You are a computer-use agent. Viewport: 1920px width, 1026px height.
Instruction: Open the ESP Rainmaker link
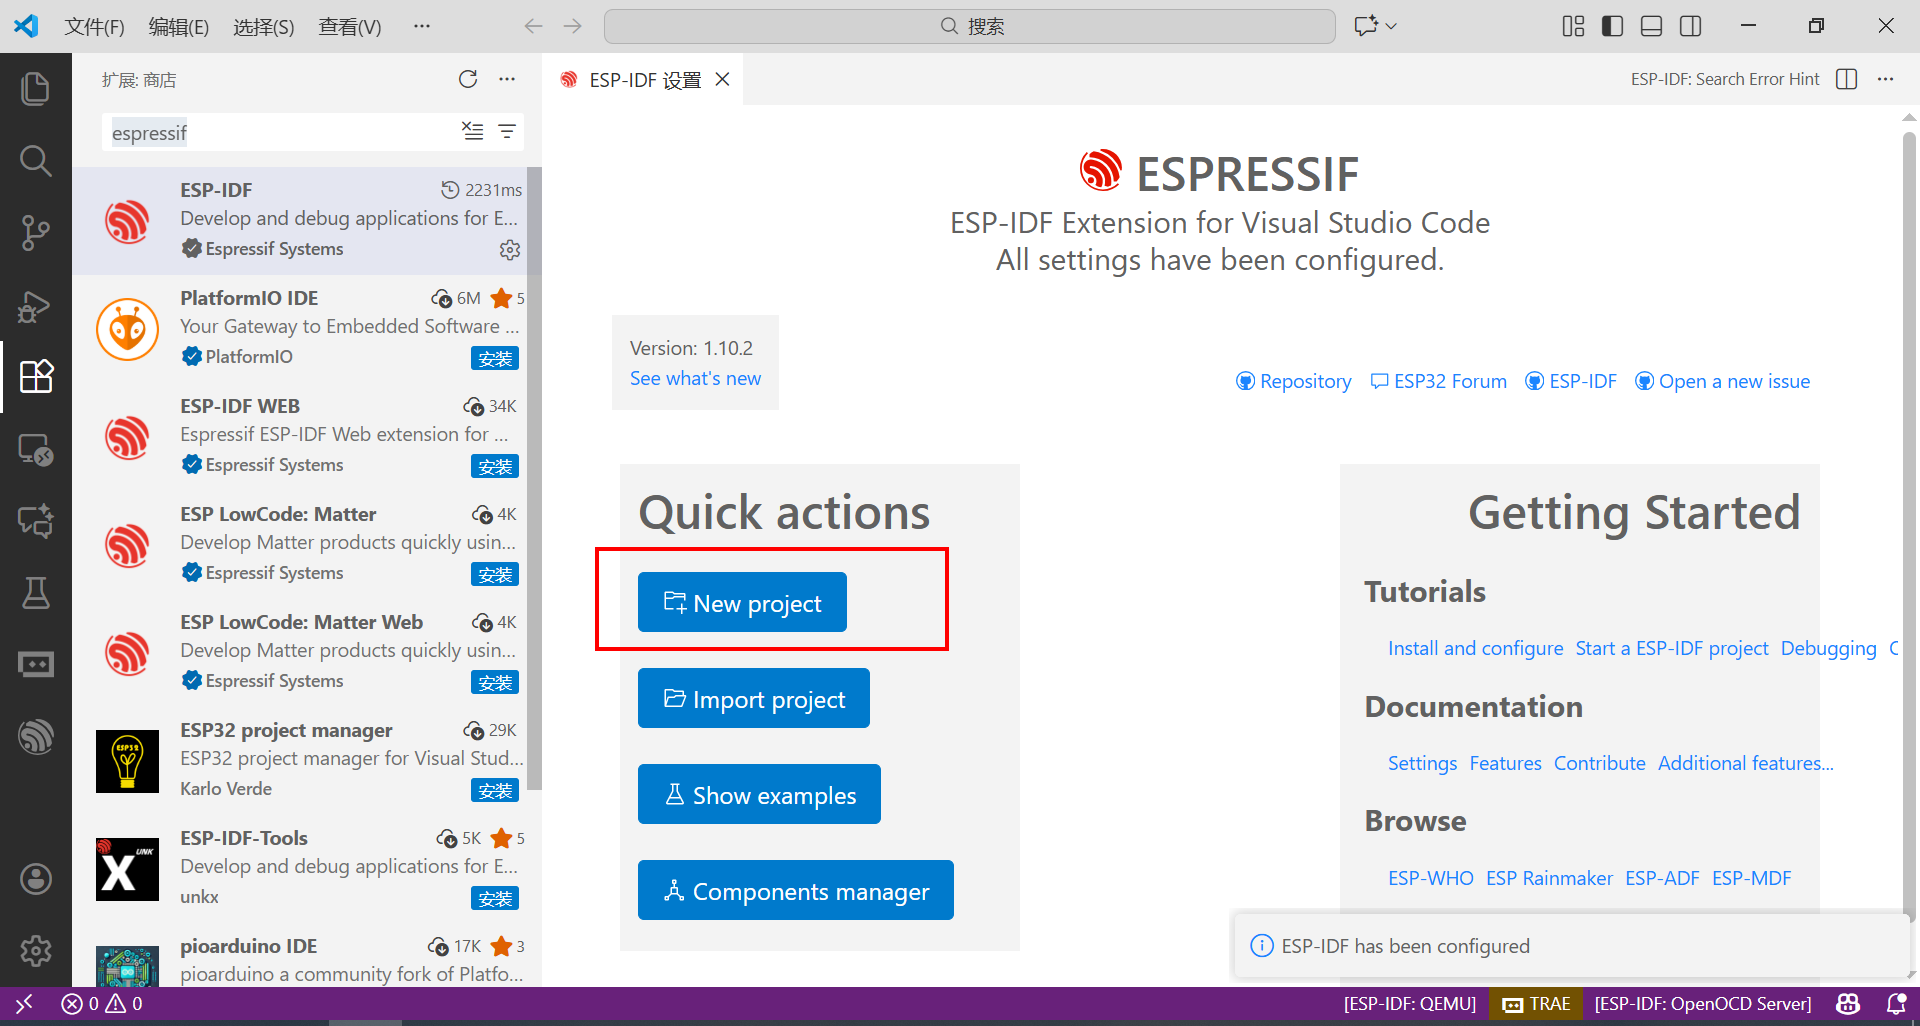(1549, 878)
